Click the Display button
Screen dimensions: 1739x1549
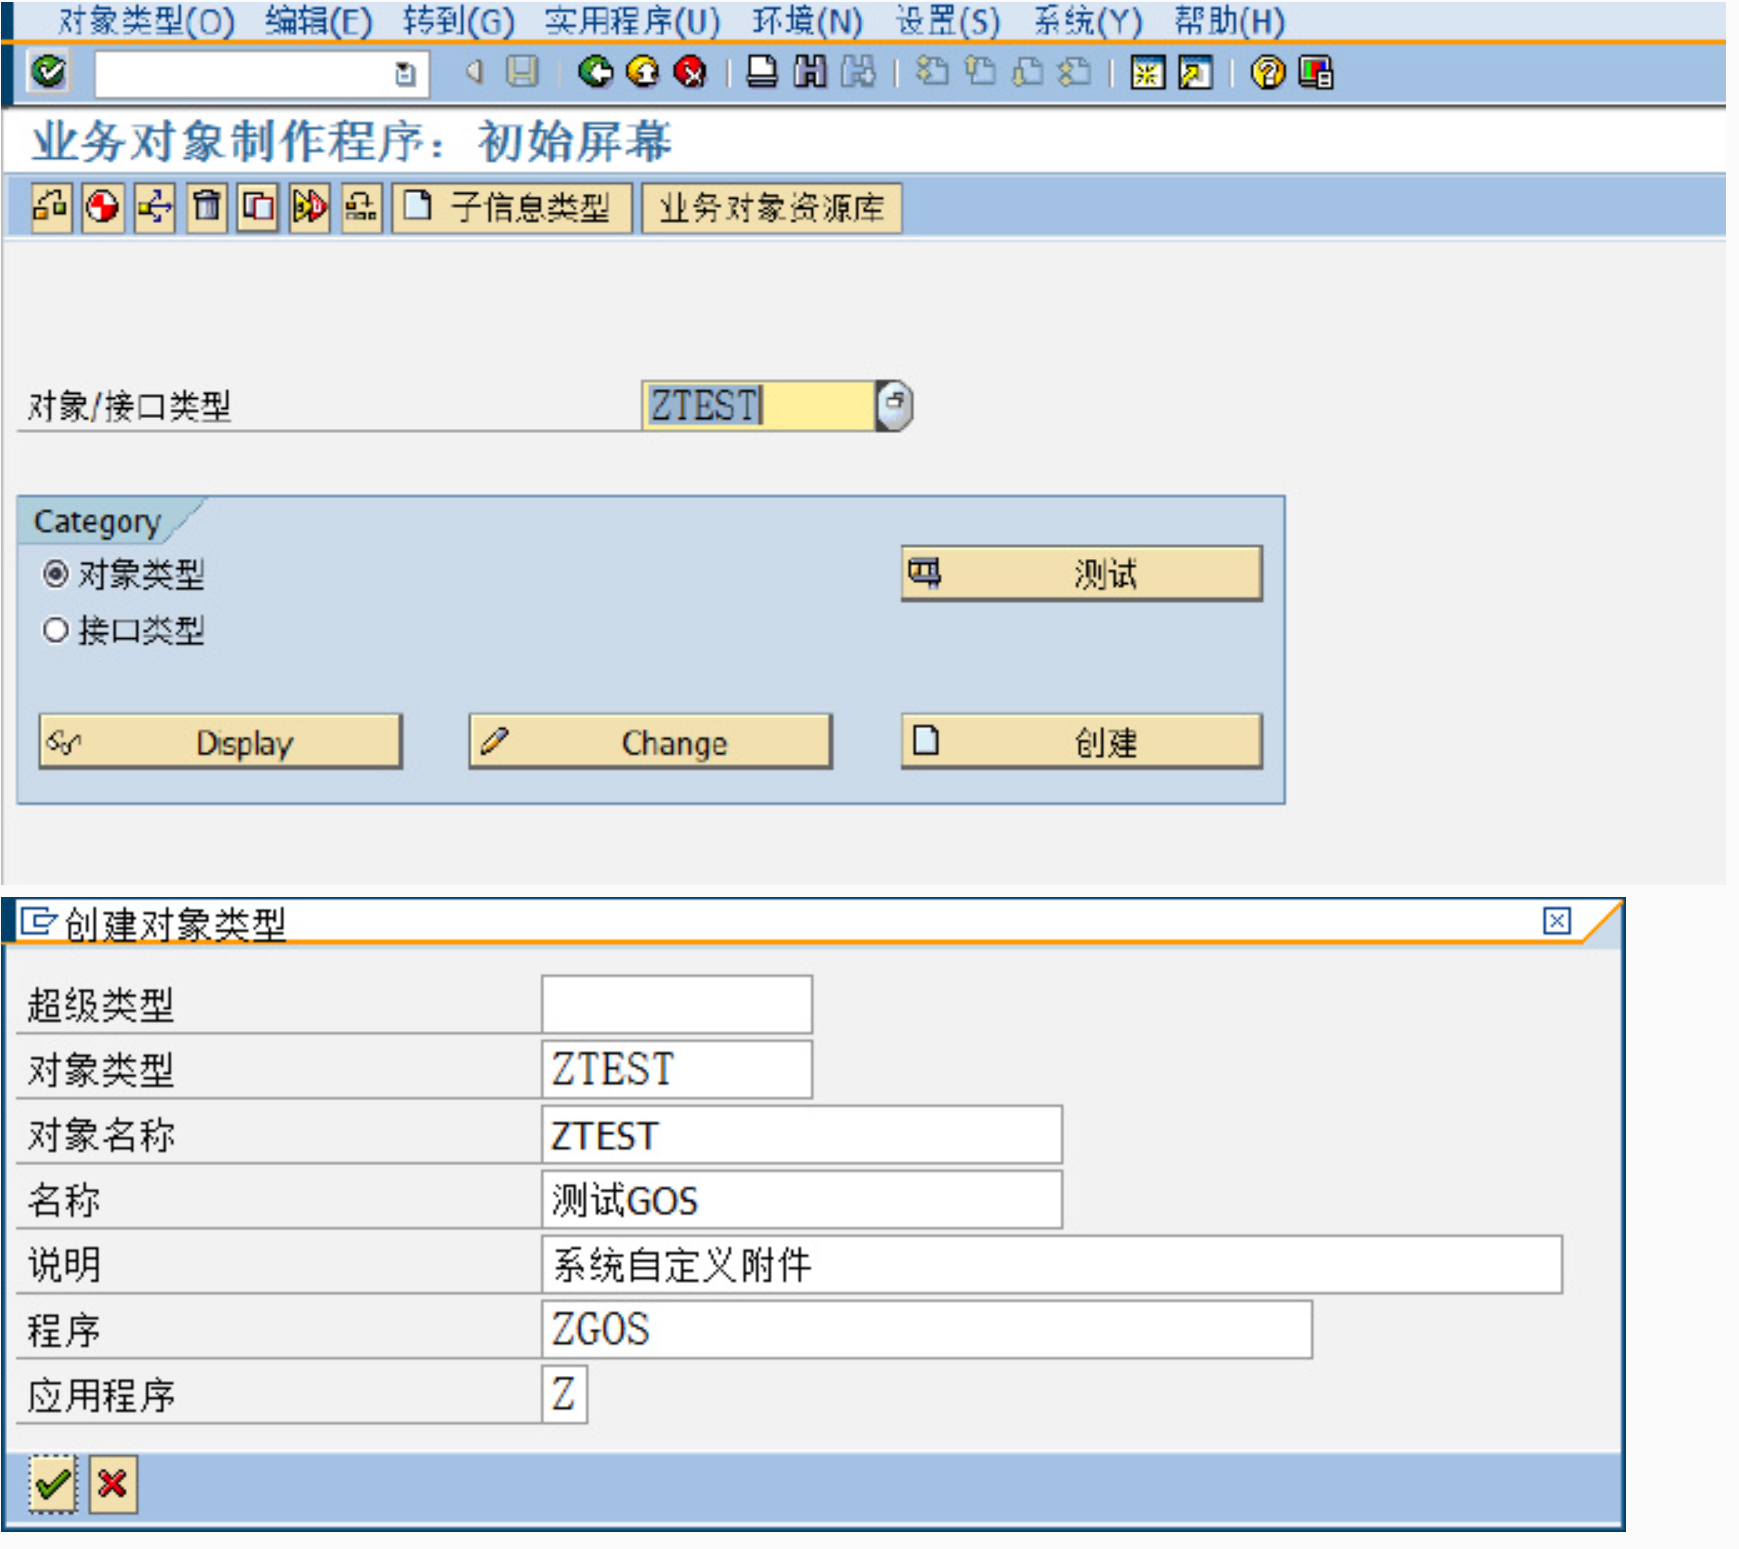(220, 741)
